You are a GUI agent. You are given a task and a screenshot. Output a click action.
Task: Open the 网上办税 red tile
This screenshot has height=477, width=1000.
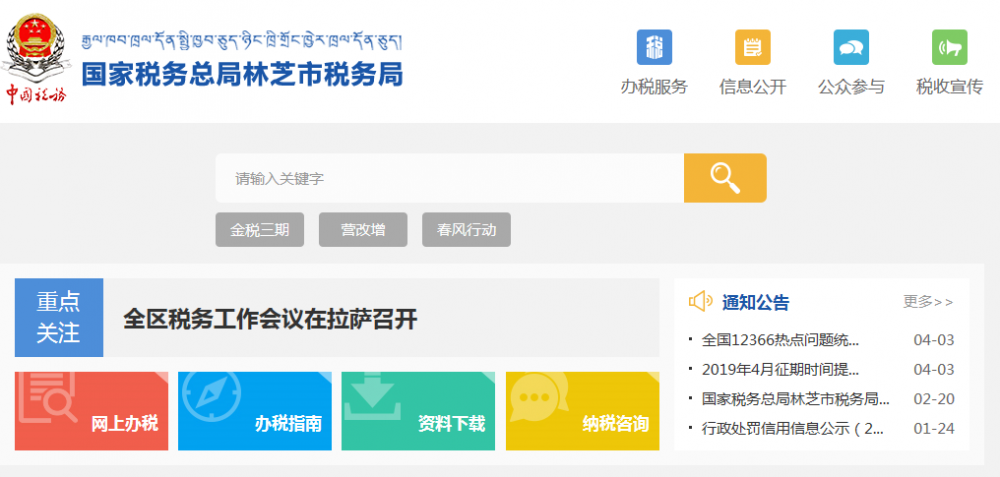[x=91, y=411]
